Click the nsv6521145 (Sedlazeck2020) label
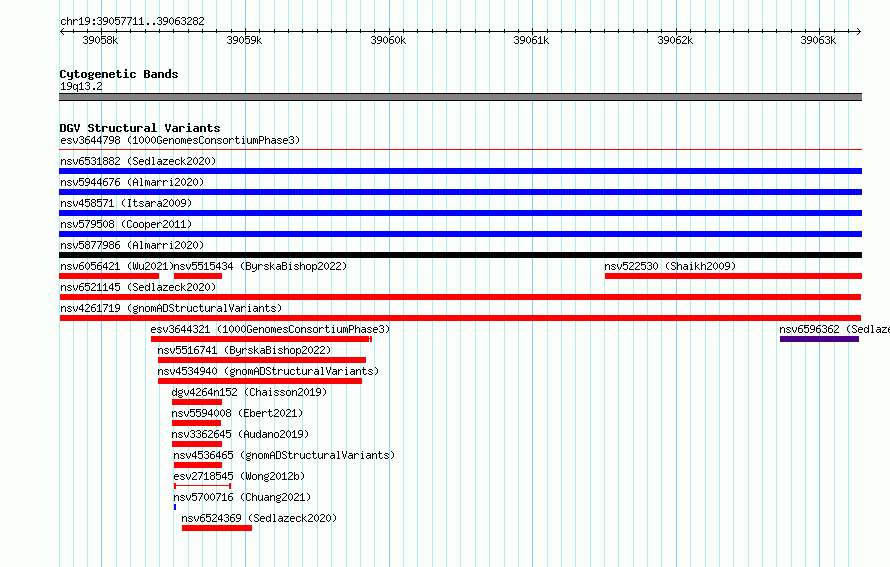Image resolution: width=890 pixels, height=567 pixels. tap(138, 287)
